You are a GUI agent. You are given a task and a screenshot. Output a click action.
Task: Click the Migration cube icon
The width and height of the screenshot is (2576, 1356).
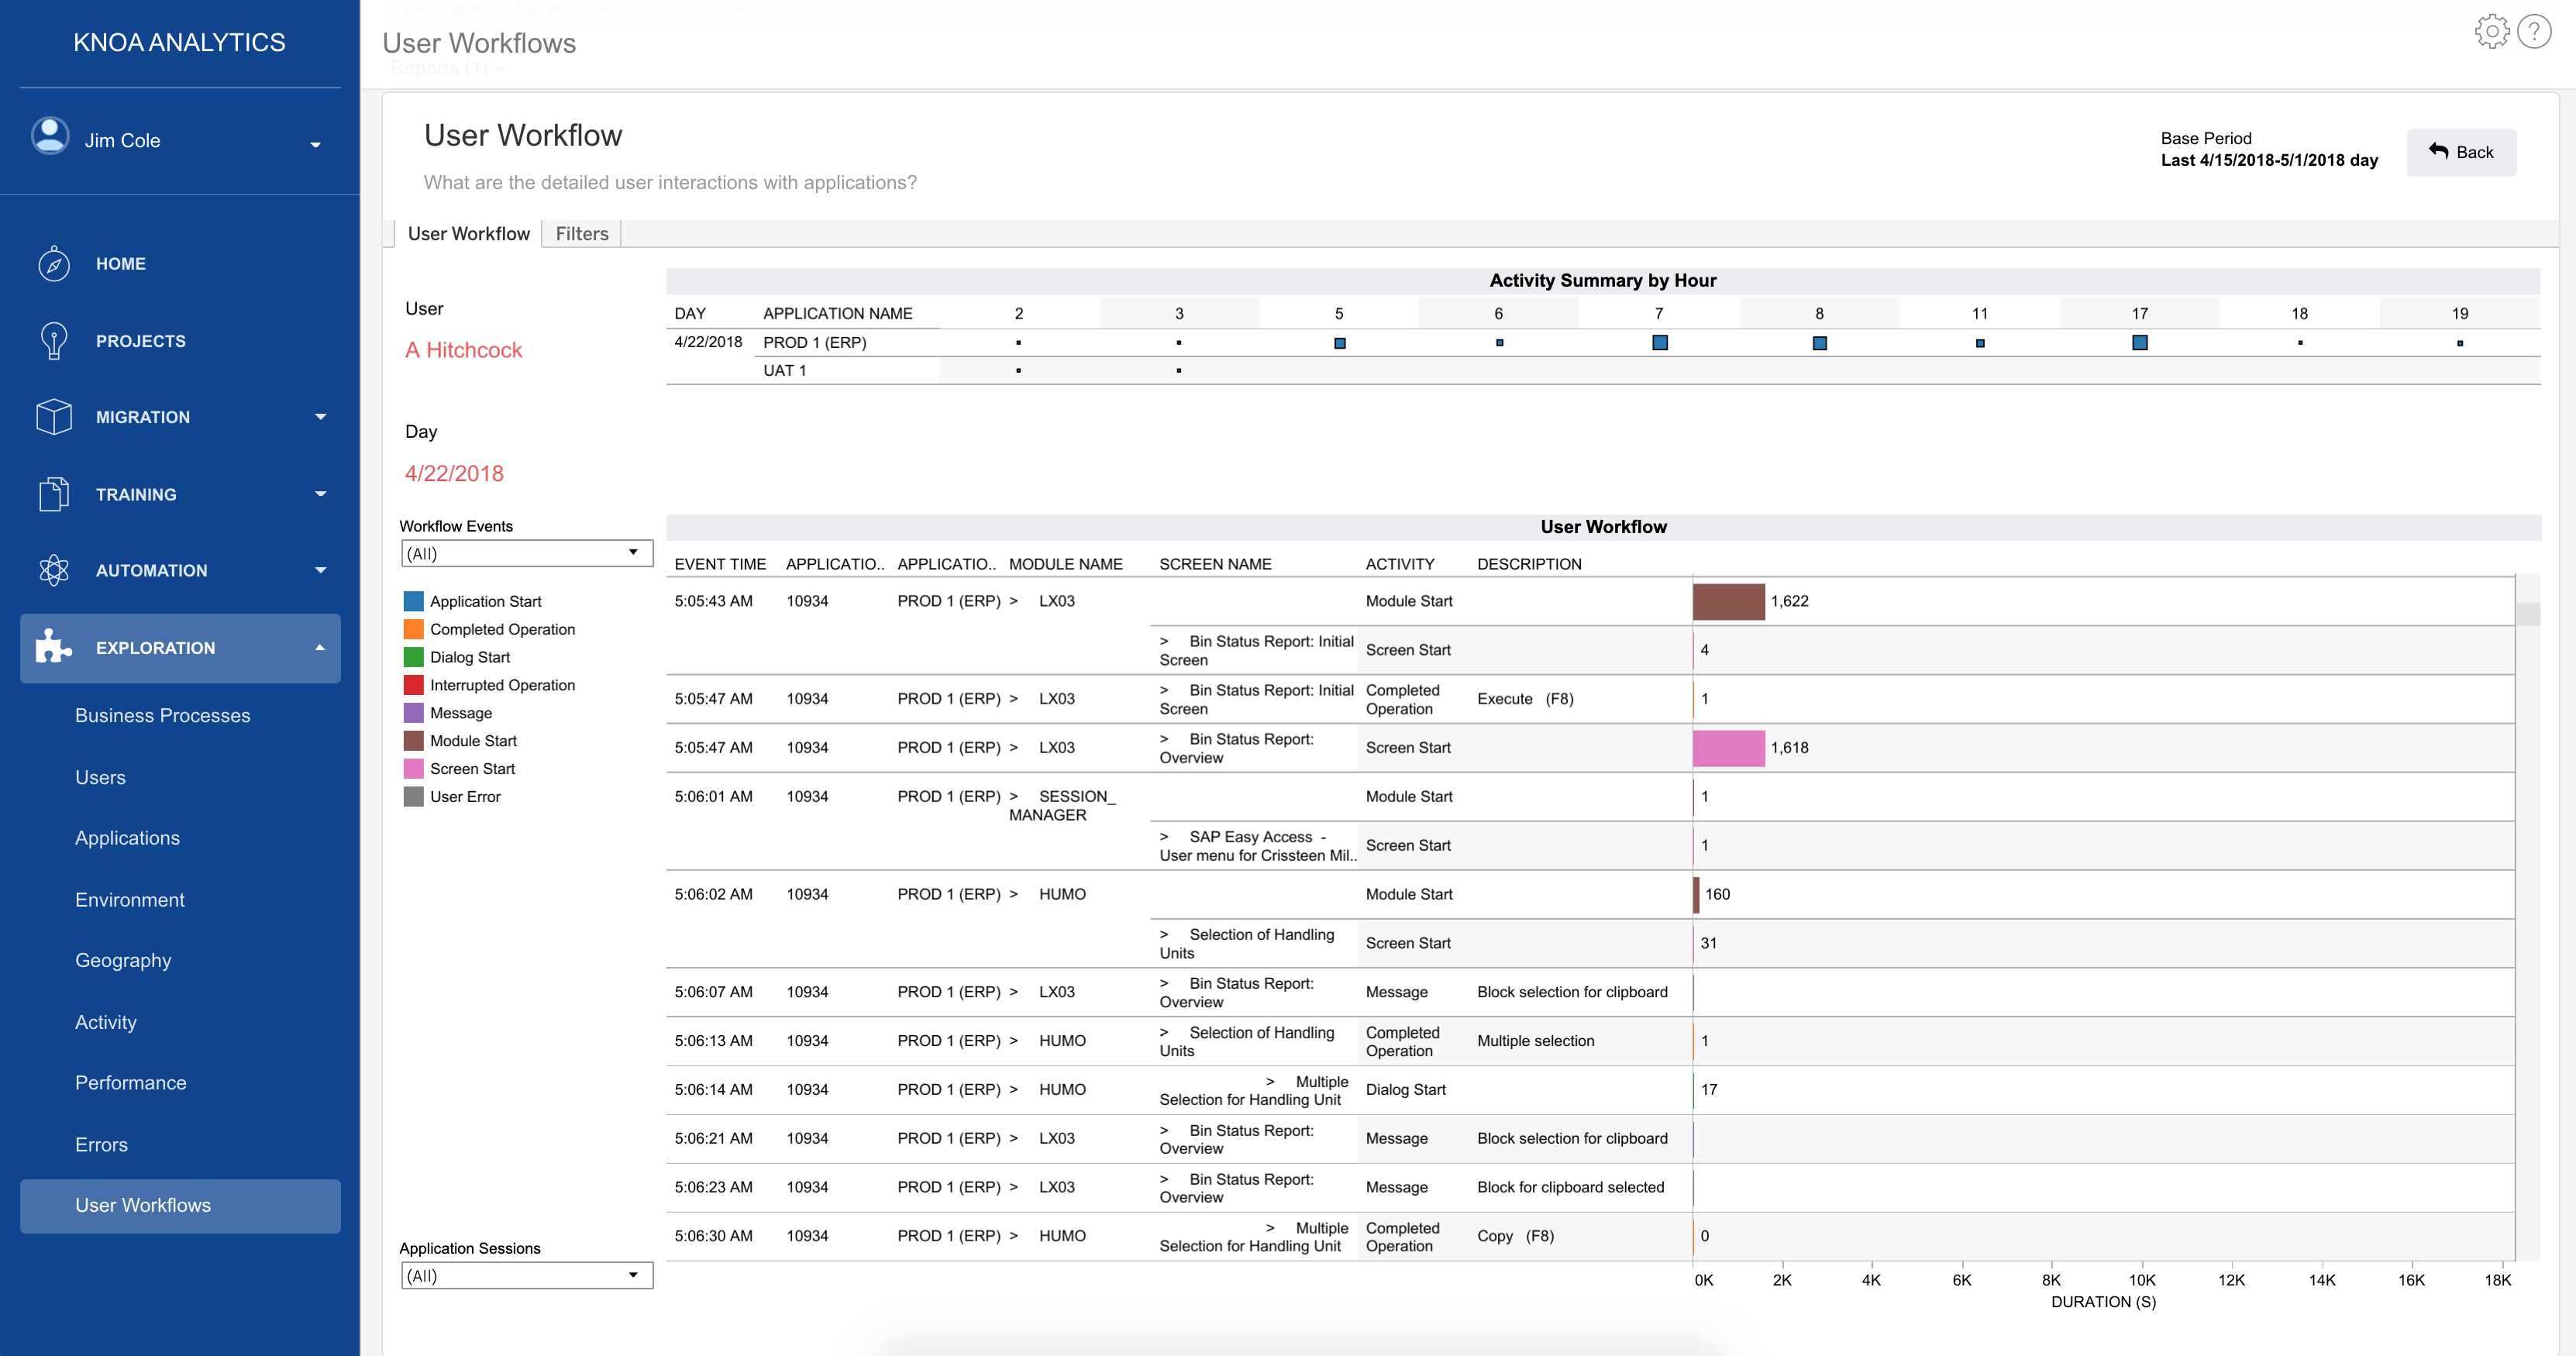pyautogui.click(x=53, y=417)
